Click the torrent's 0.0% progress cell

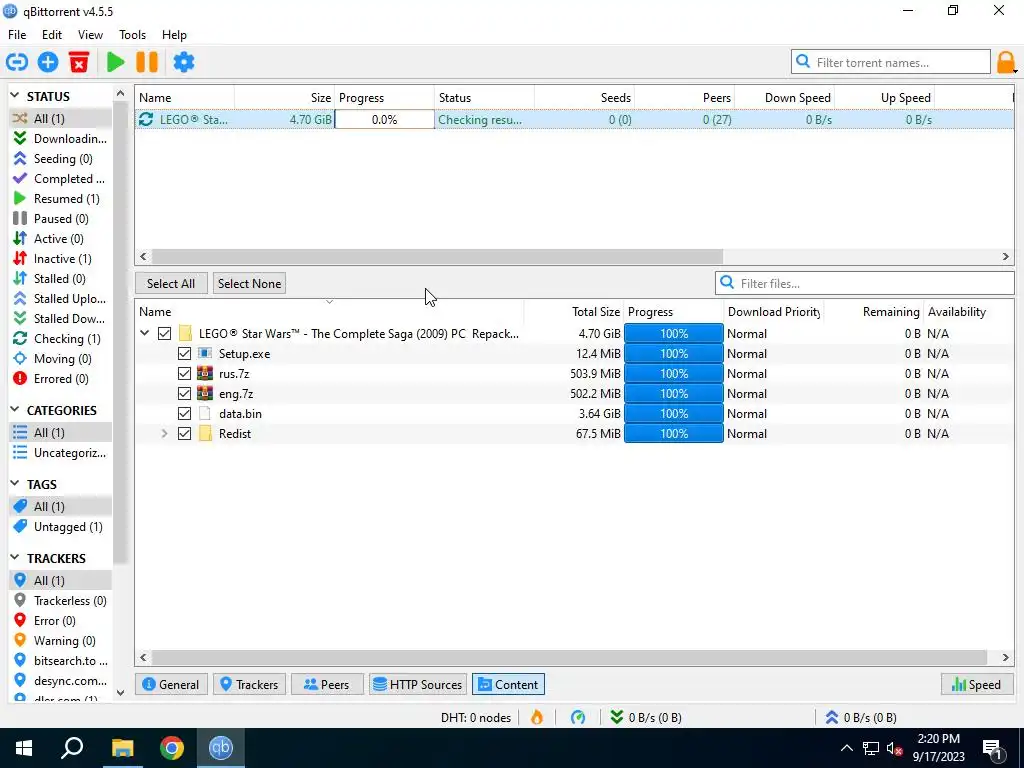(384, 120)
